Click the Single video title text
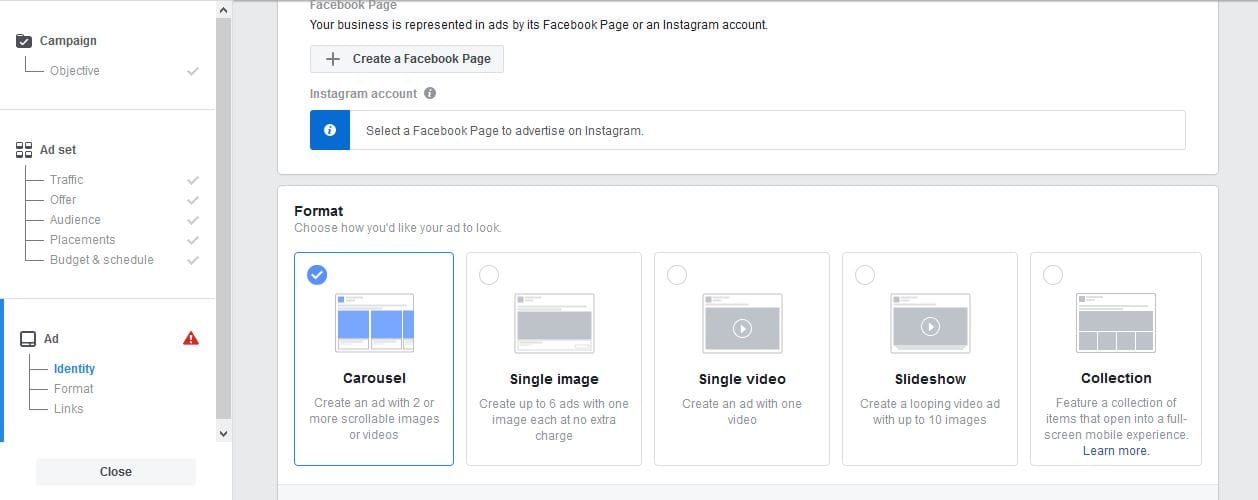This screenshot has width=1258, height=500. coord(742,379)
